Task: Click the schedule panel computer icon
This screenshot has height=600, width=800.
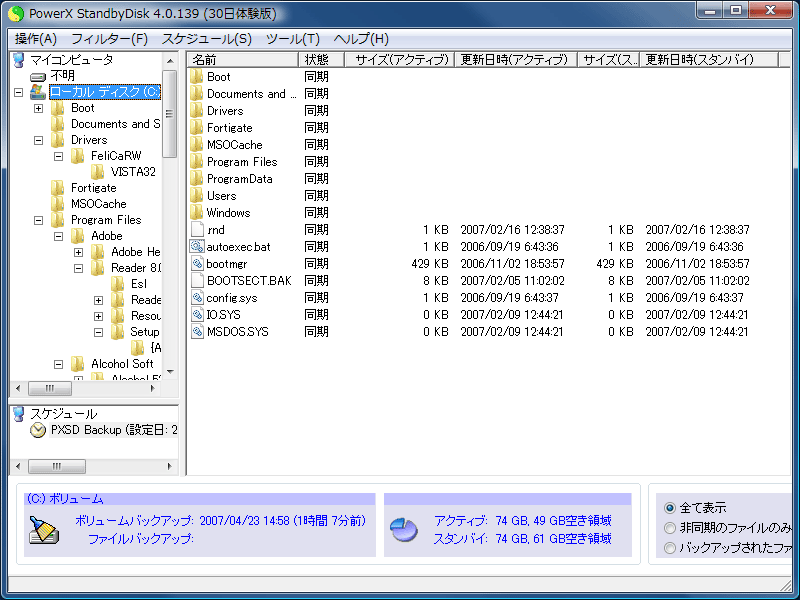Action: (x=19, y=414)
